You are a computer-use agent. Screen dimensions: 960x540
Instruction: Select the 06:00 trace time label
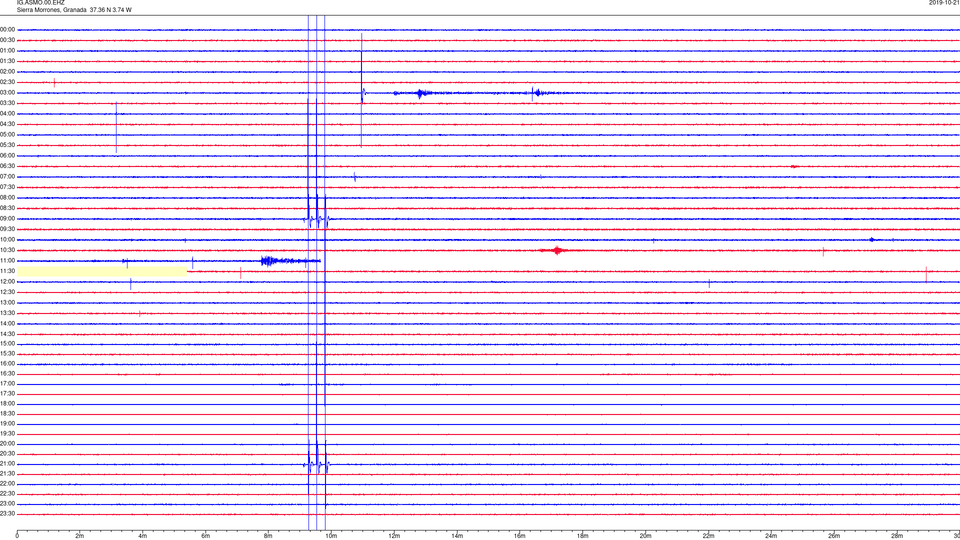7,156
